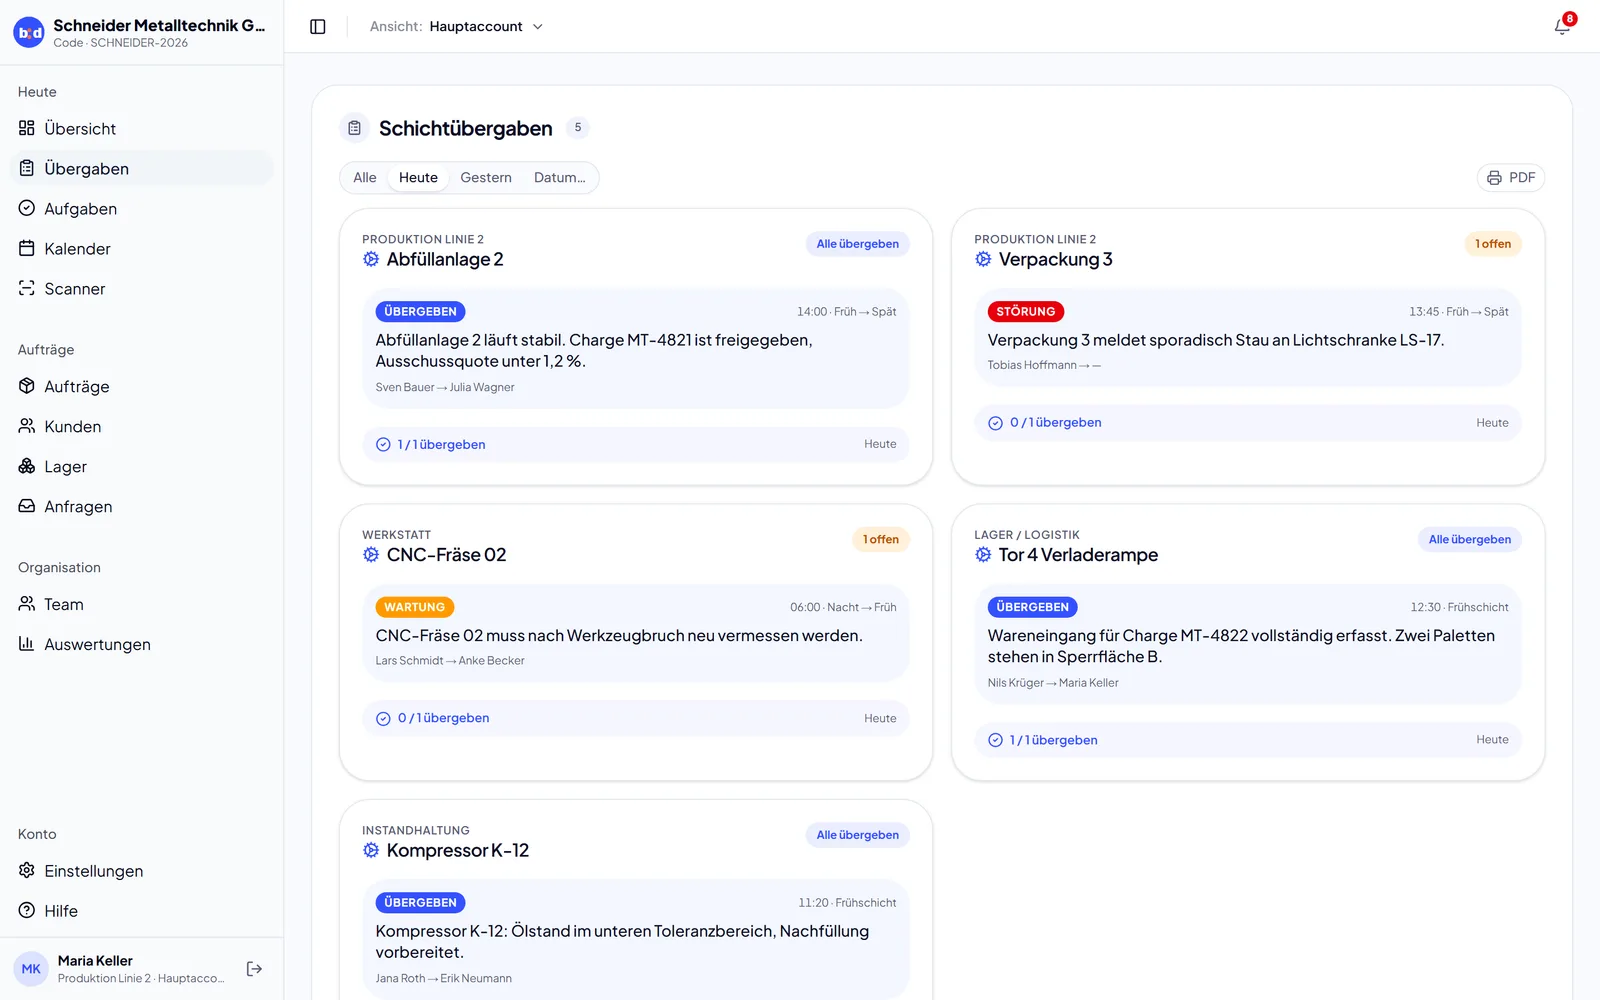
Task: Click the 1 offen badge on Verpackung 3
Action: pos(1493,244)
